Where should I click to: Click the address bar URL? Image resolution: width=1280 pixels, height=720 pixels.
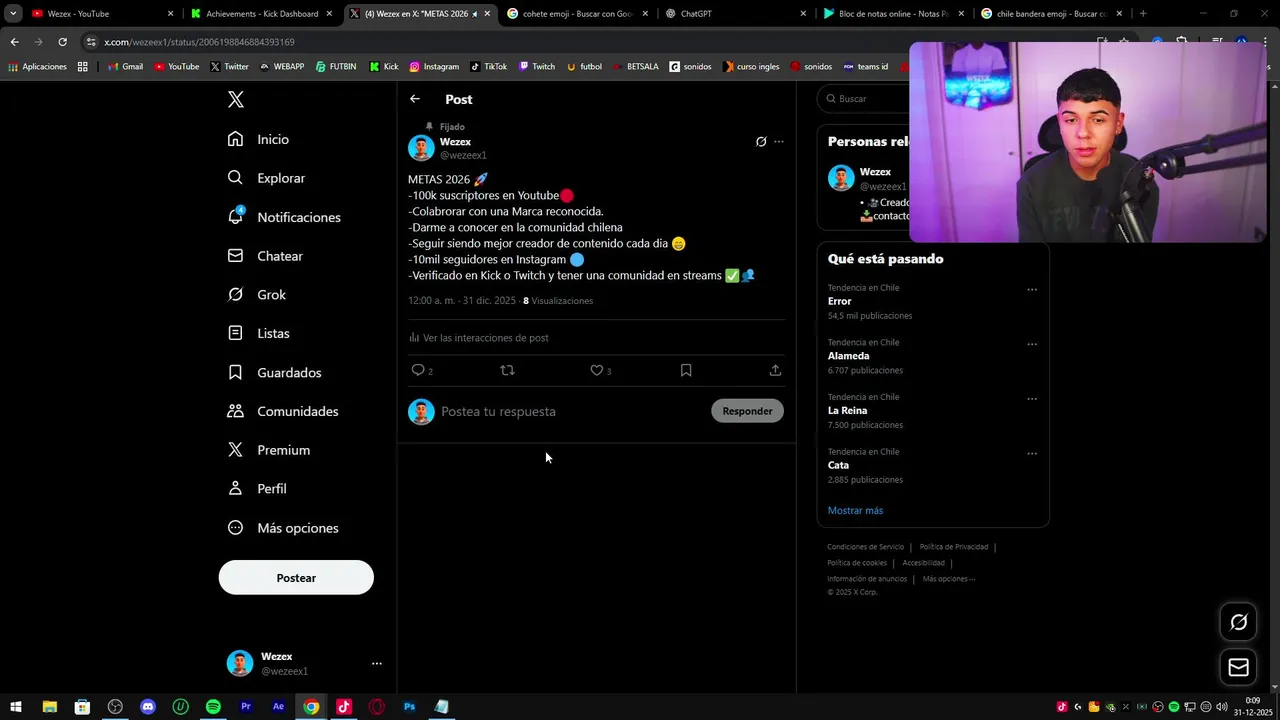(199, 42)
